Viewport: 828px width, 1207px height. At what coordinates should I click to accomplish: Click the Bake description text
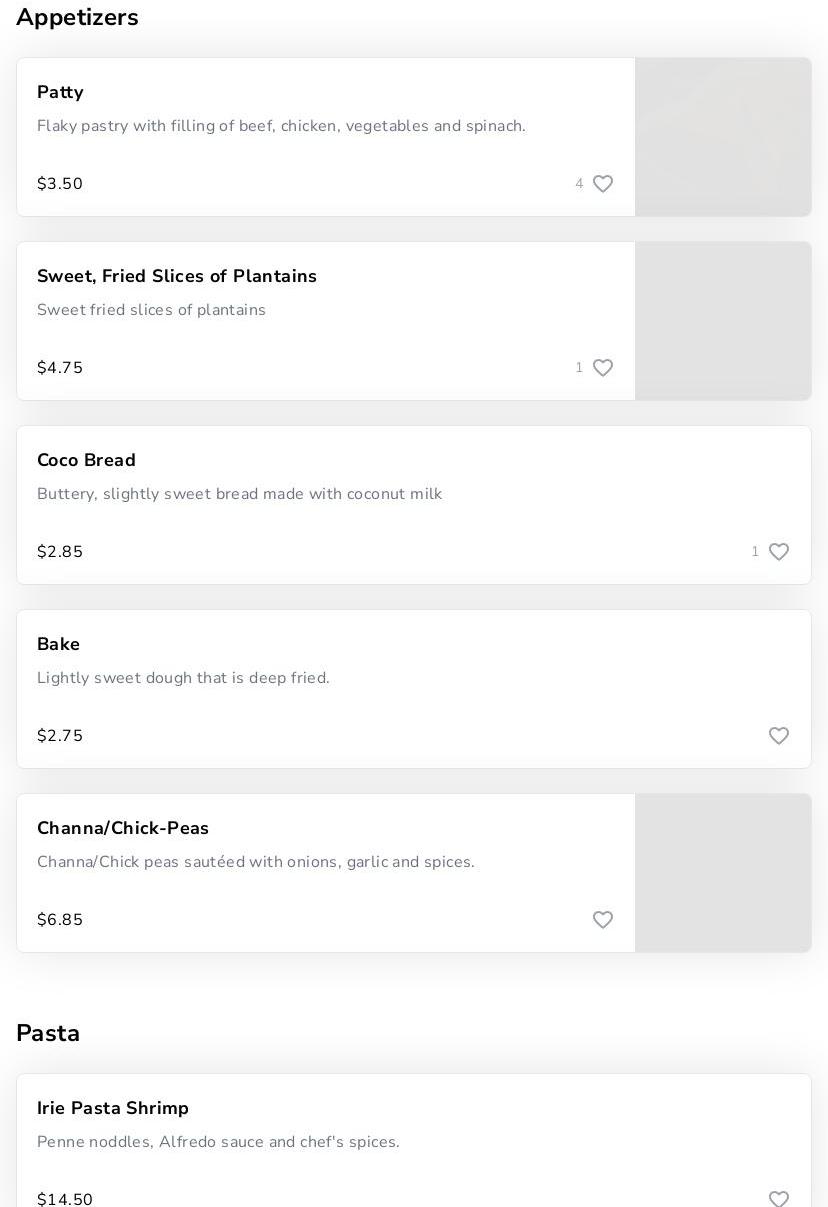point(183,678)
